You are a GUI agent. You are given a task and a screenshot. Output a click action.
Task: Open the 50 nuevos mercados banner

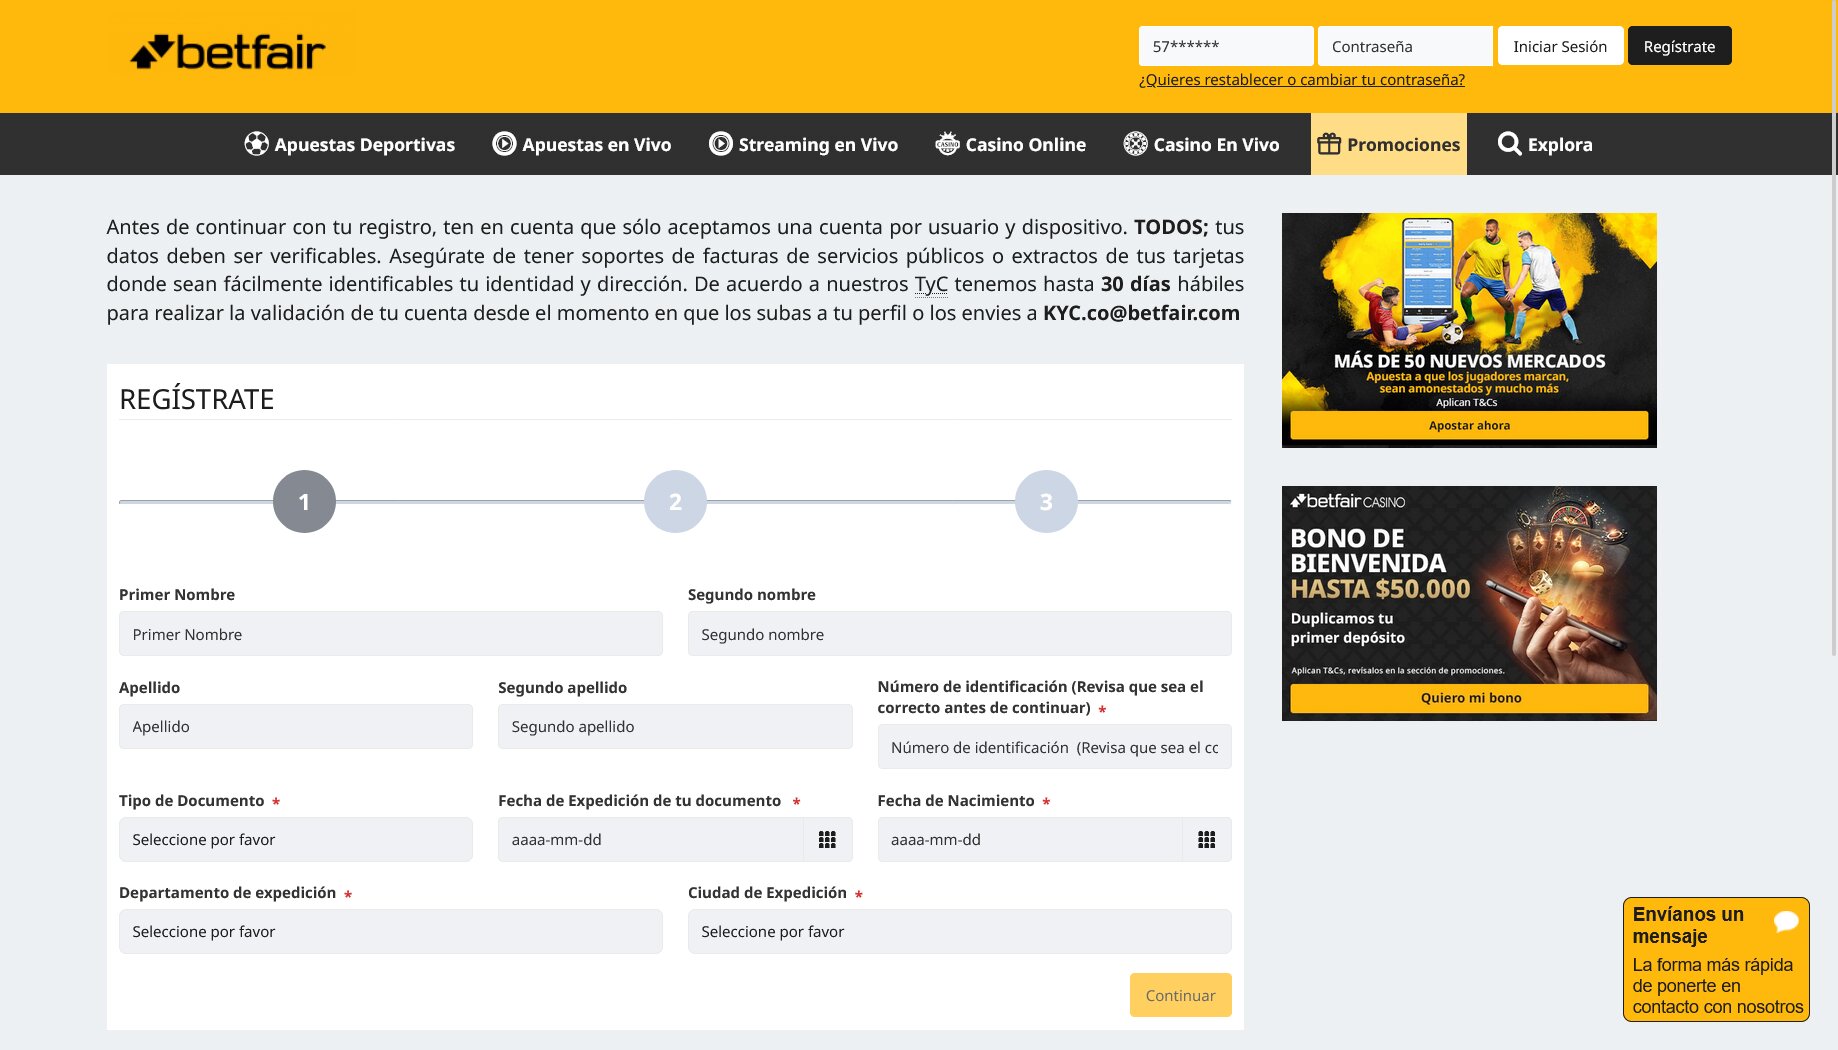(1469, 330)
